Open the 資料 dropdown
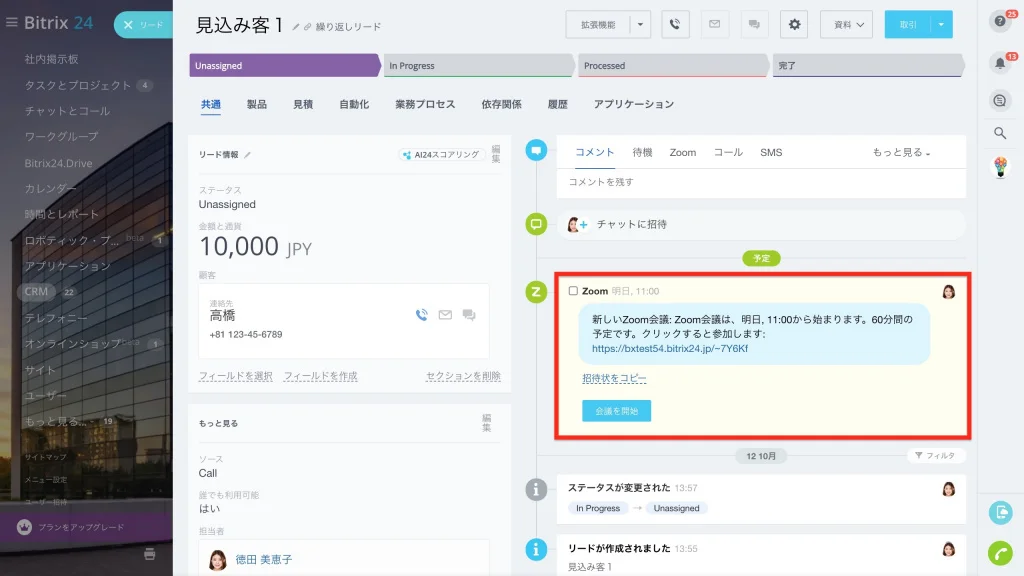This screenshot has height=576, width=1024. [846, 25]
